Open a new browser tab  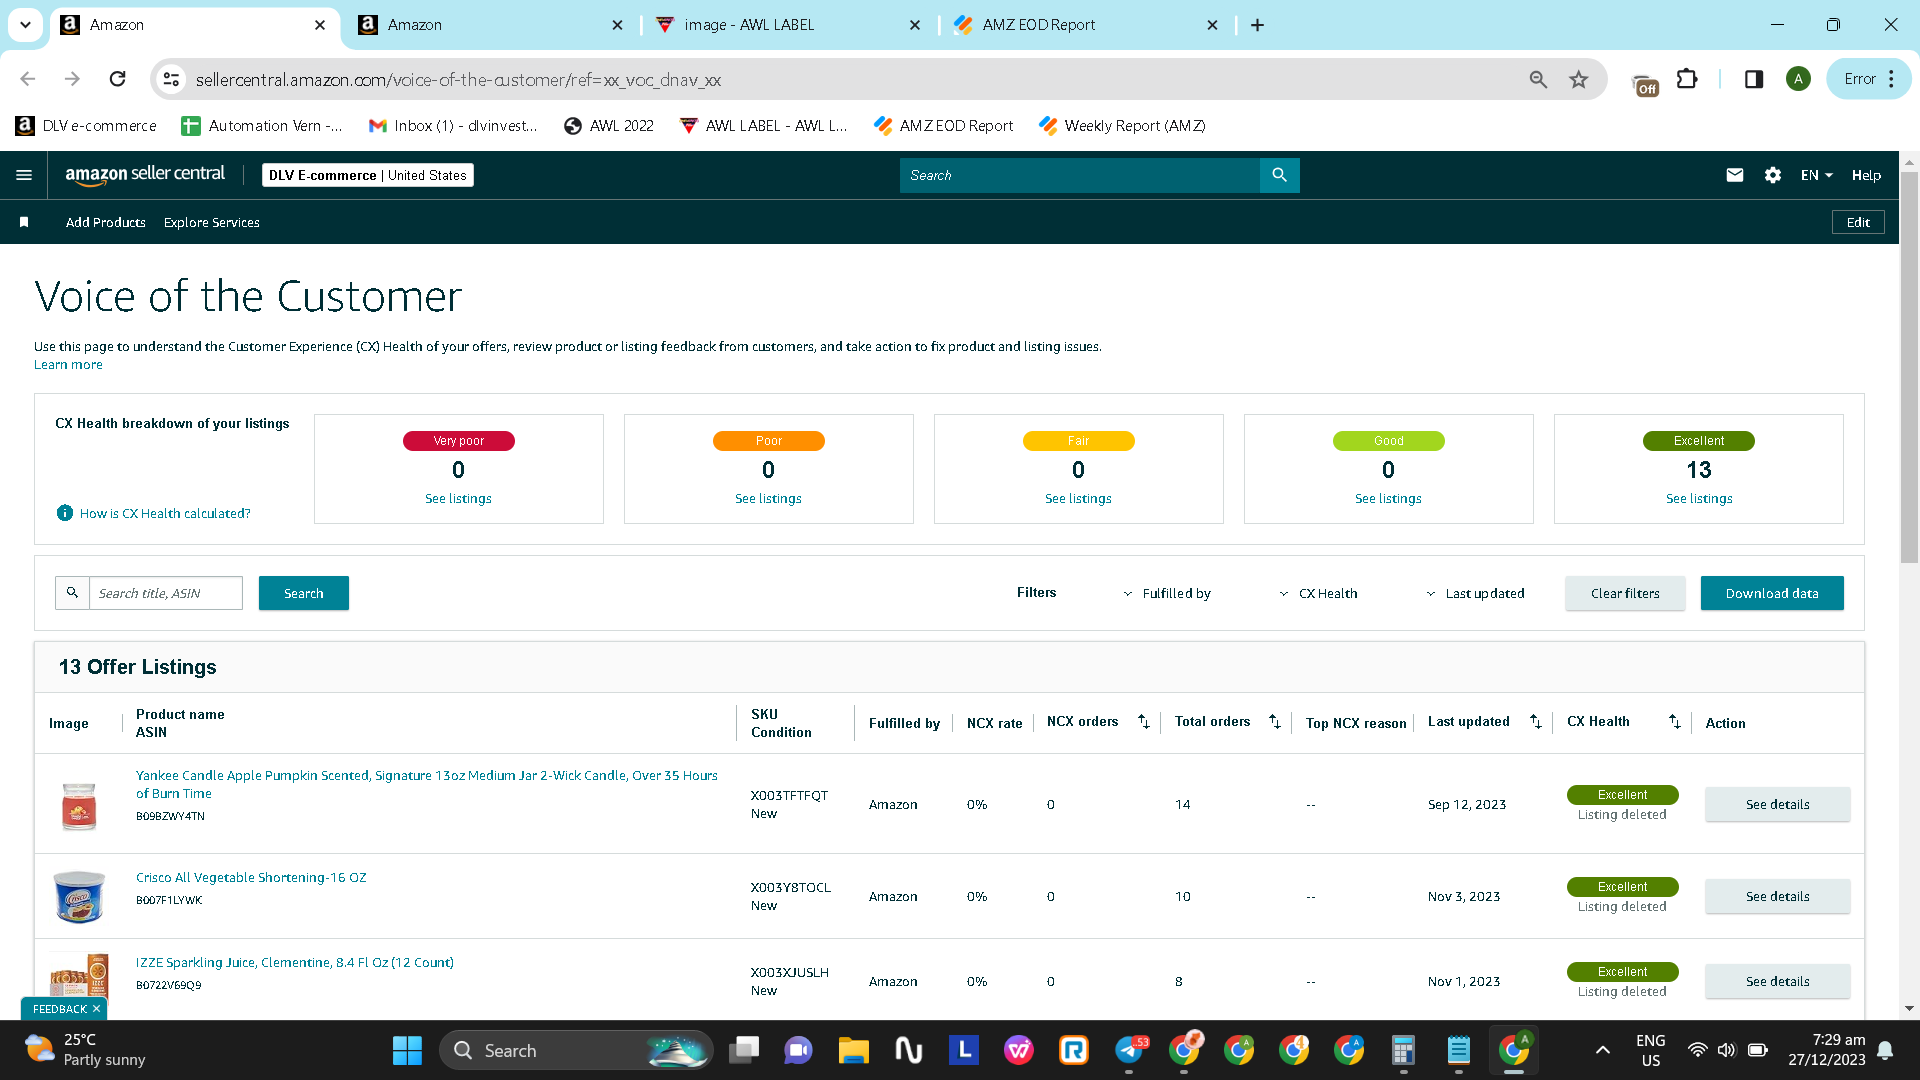click(x=1257, y=25)
